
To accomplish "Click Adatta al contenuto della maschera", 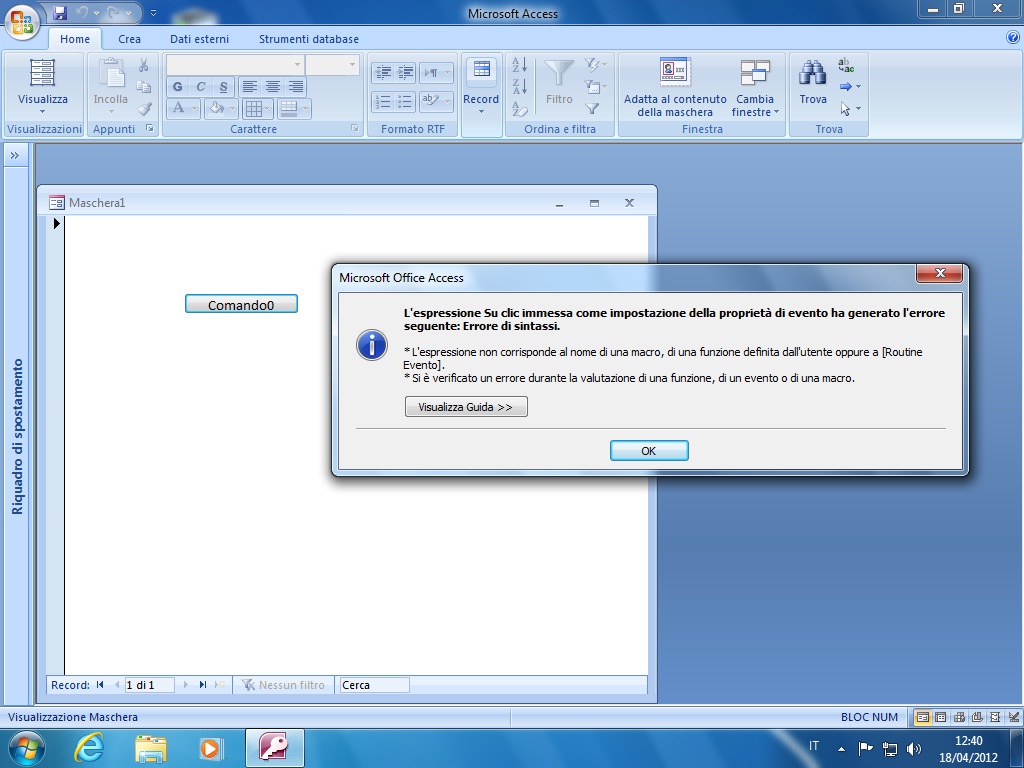I will (x=675, y=87).
